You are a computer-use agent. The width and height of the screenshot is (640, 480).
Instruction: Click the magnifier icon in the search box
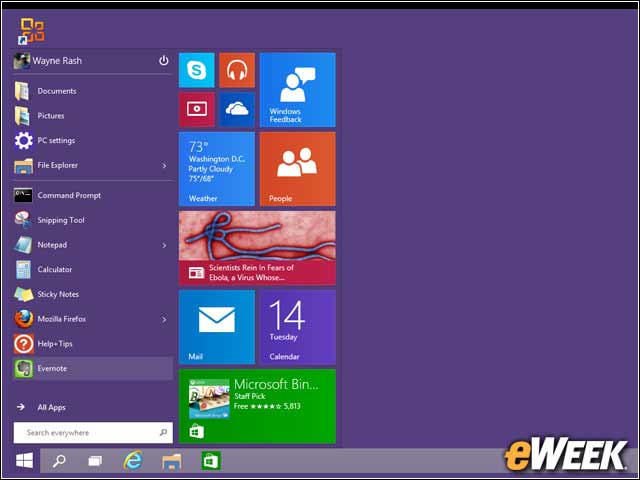163,432
